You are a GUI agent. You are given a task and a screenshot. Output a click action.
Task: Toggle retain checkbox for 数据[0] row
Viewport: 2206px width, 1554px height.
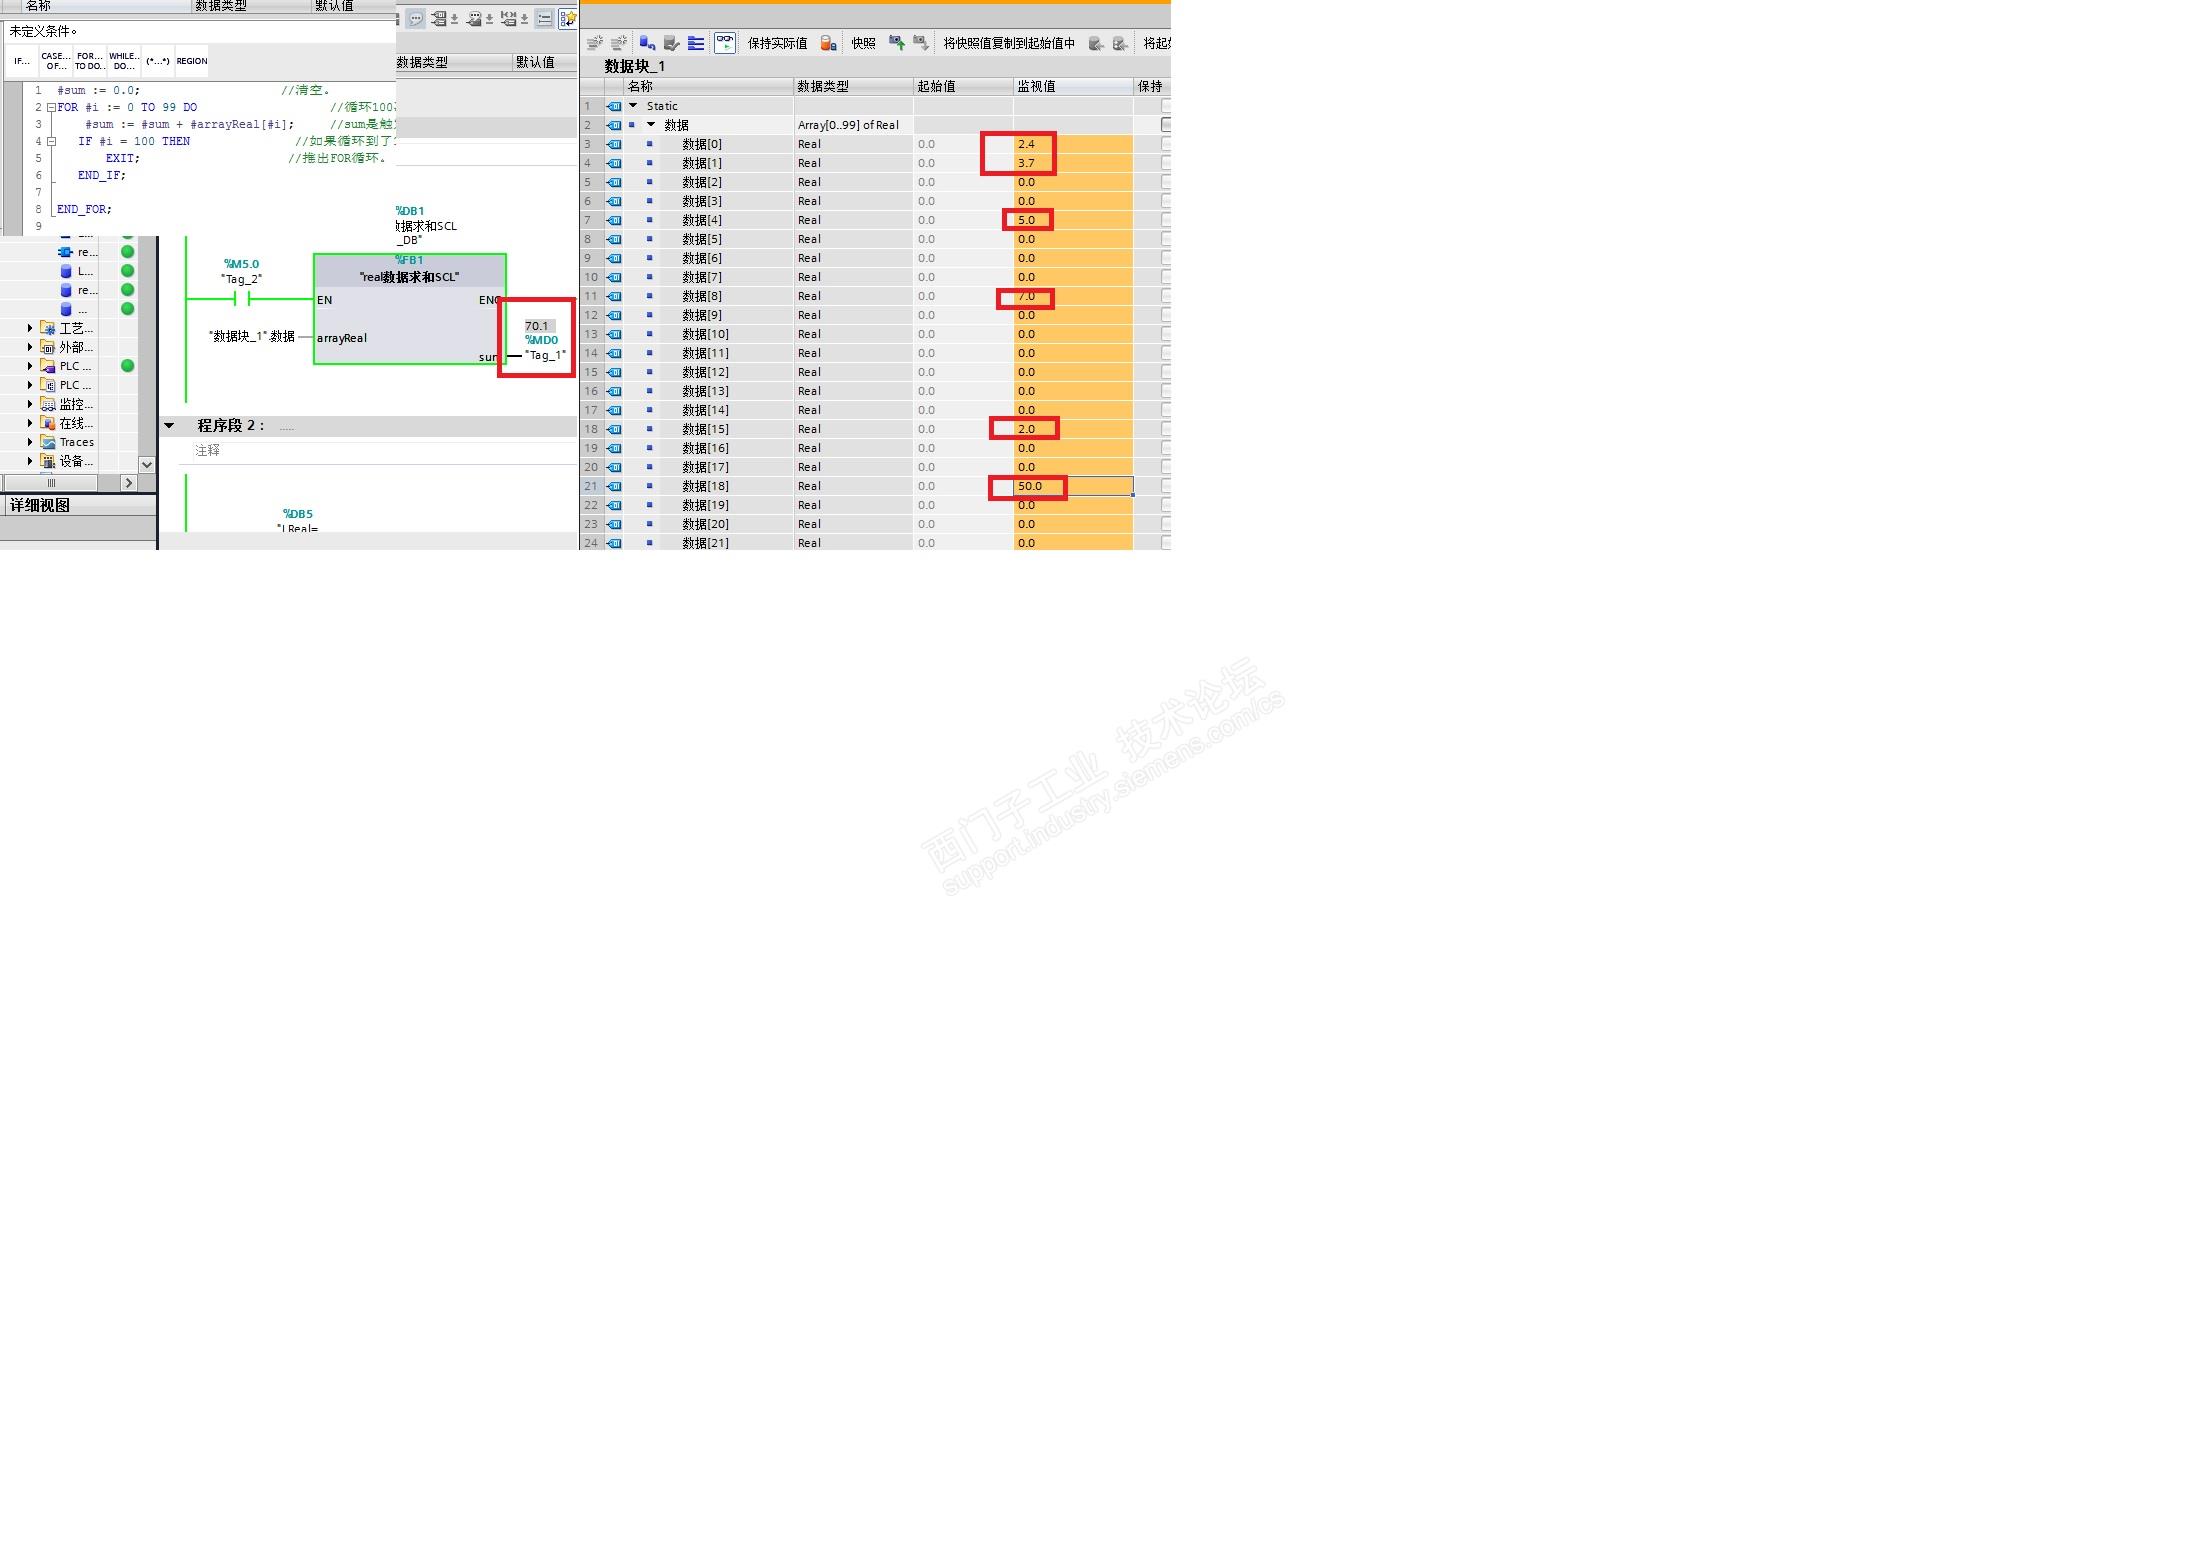pyautogui.click(x=1166, y=144)
